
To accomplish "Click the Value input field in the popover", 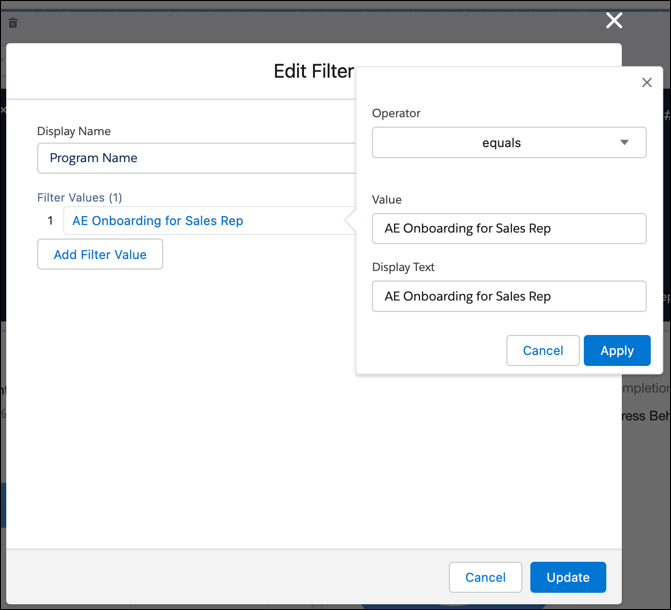I will 509,229.
